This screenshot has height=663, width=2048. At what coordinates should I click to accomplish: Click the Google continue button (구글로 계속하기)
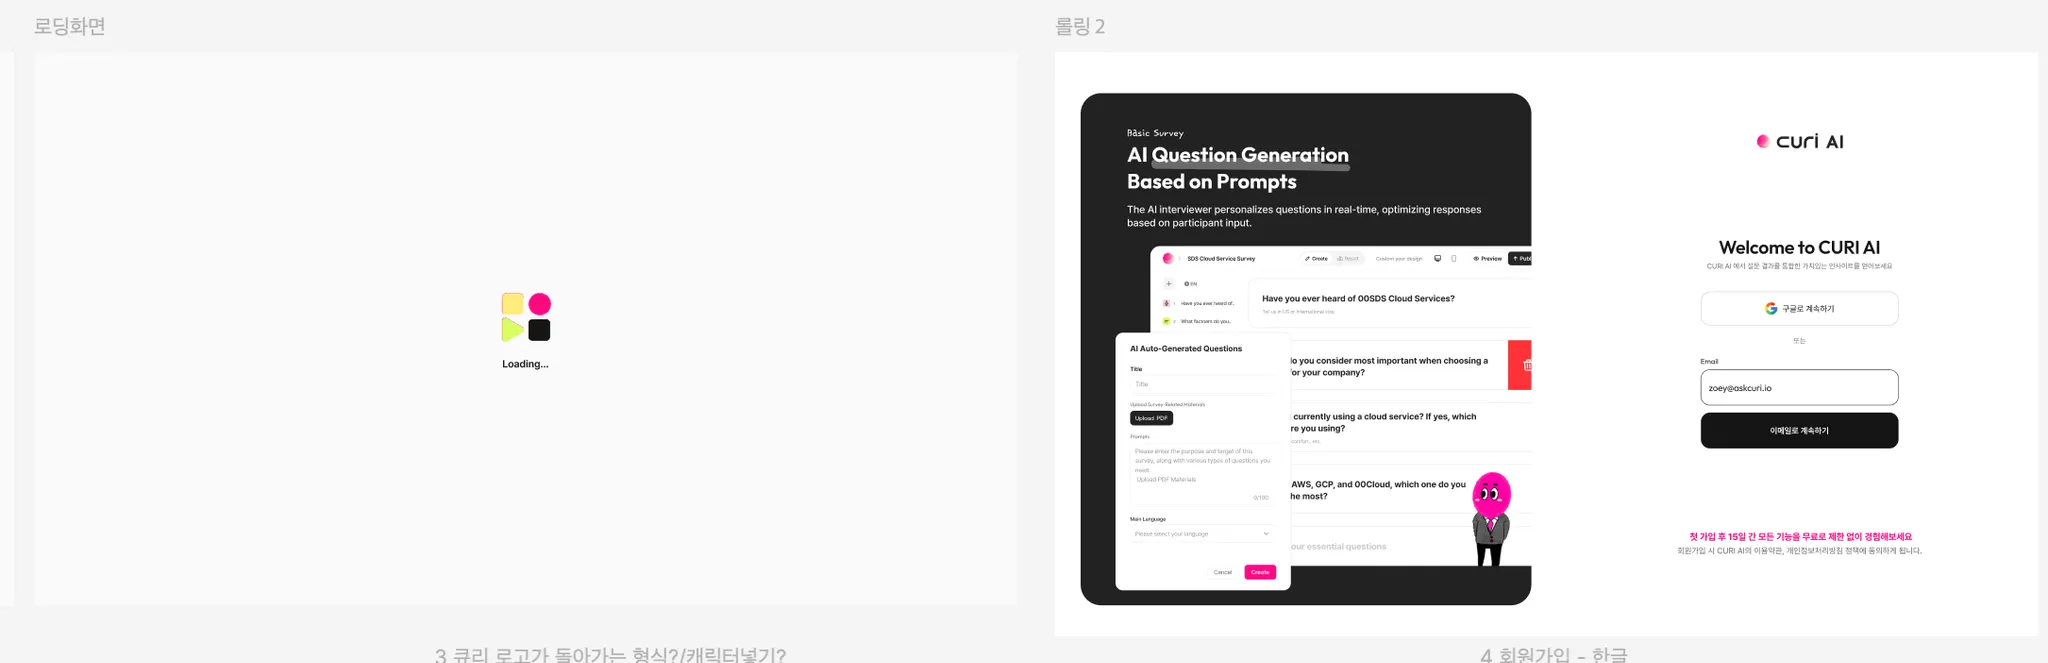1799,308
